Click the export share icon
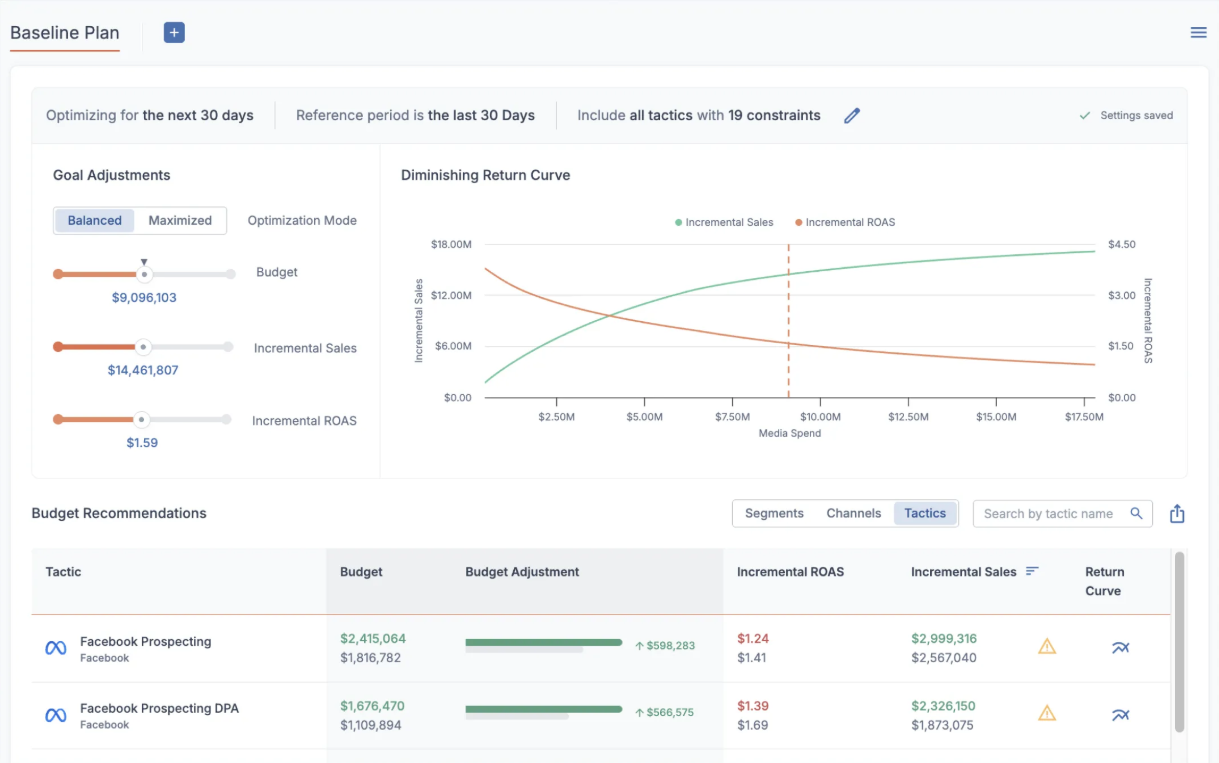This screenshot has height=763, width=1219. point(1177,514)
